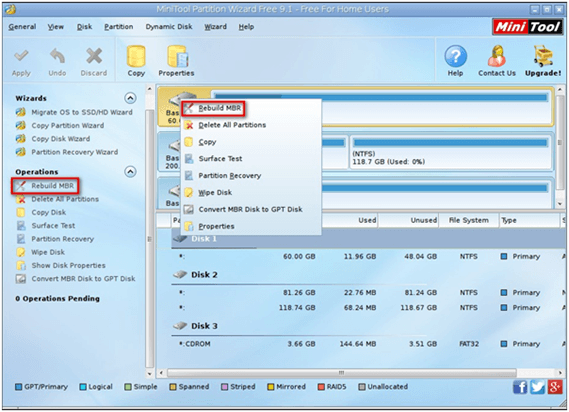Select the 118.74 GB NTFS partition row
The height and width of the screenshot is (412, 569).
point(368,308)
